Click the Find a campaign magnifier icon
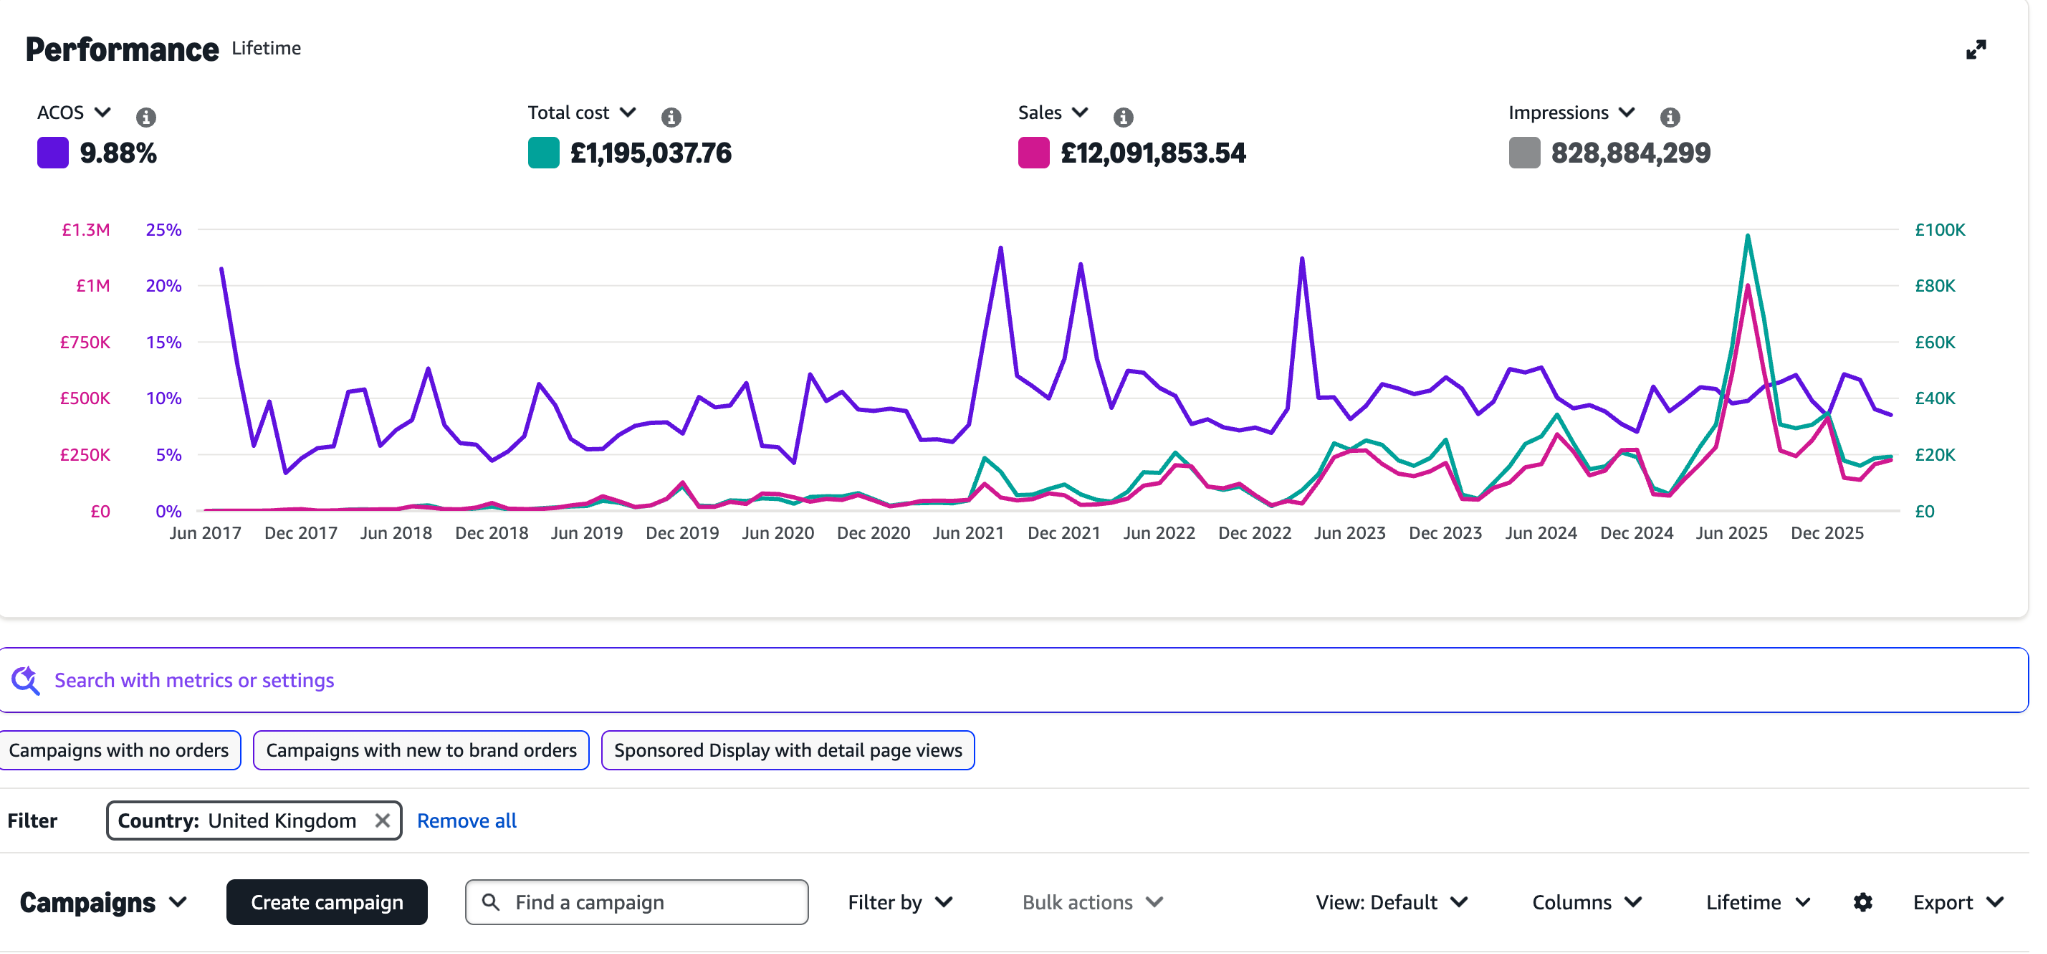The height and width of the screenshot is (954, 2047). 491,902
